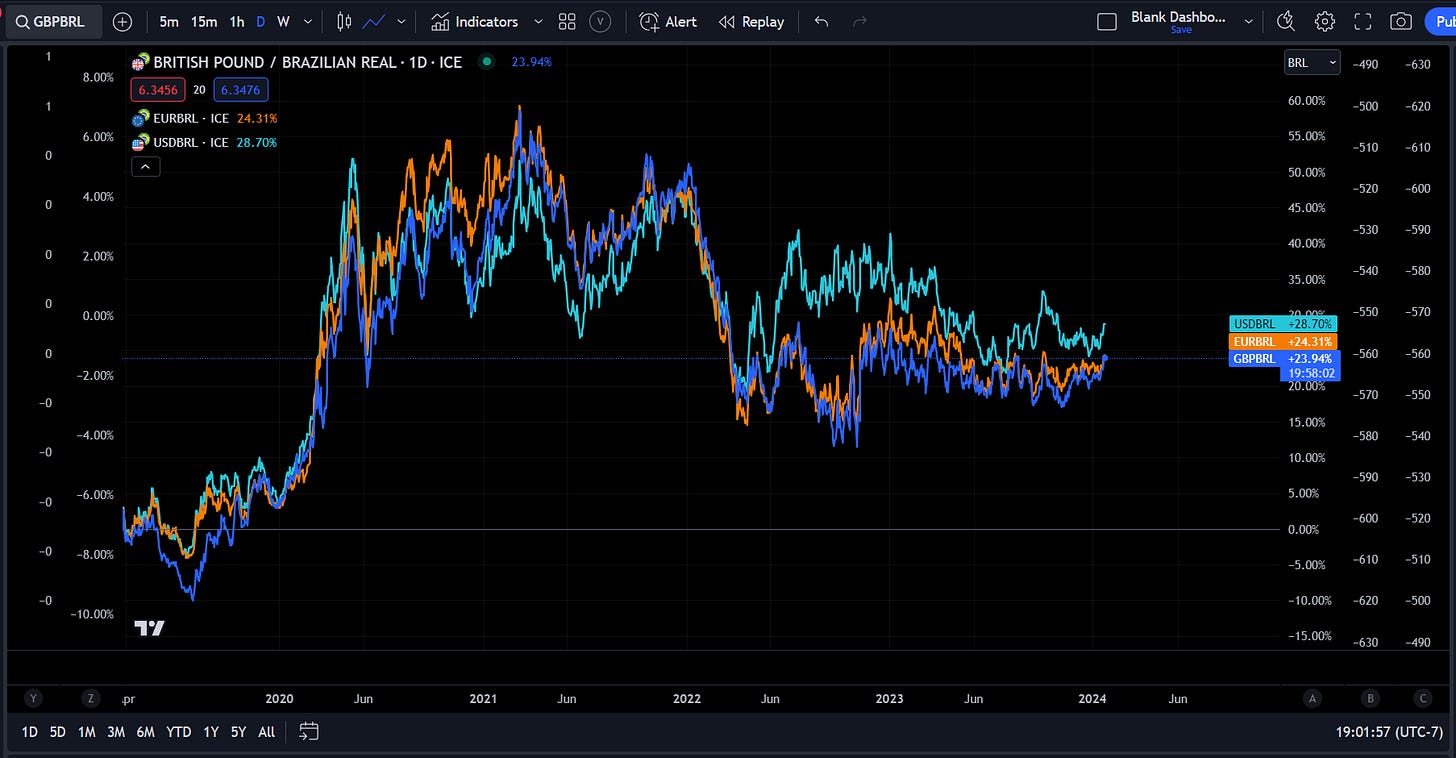The height and width of the screenshot is (758, 1456).
Task: Start Bar Replay mode
Action: tap(751, 21)
